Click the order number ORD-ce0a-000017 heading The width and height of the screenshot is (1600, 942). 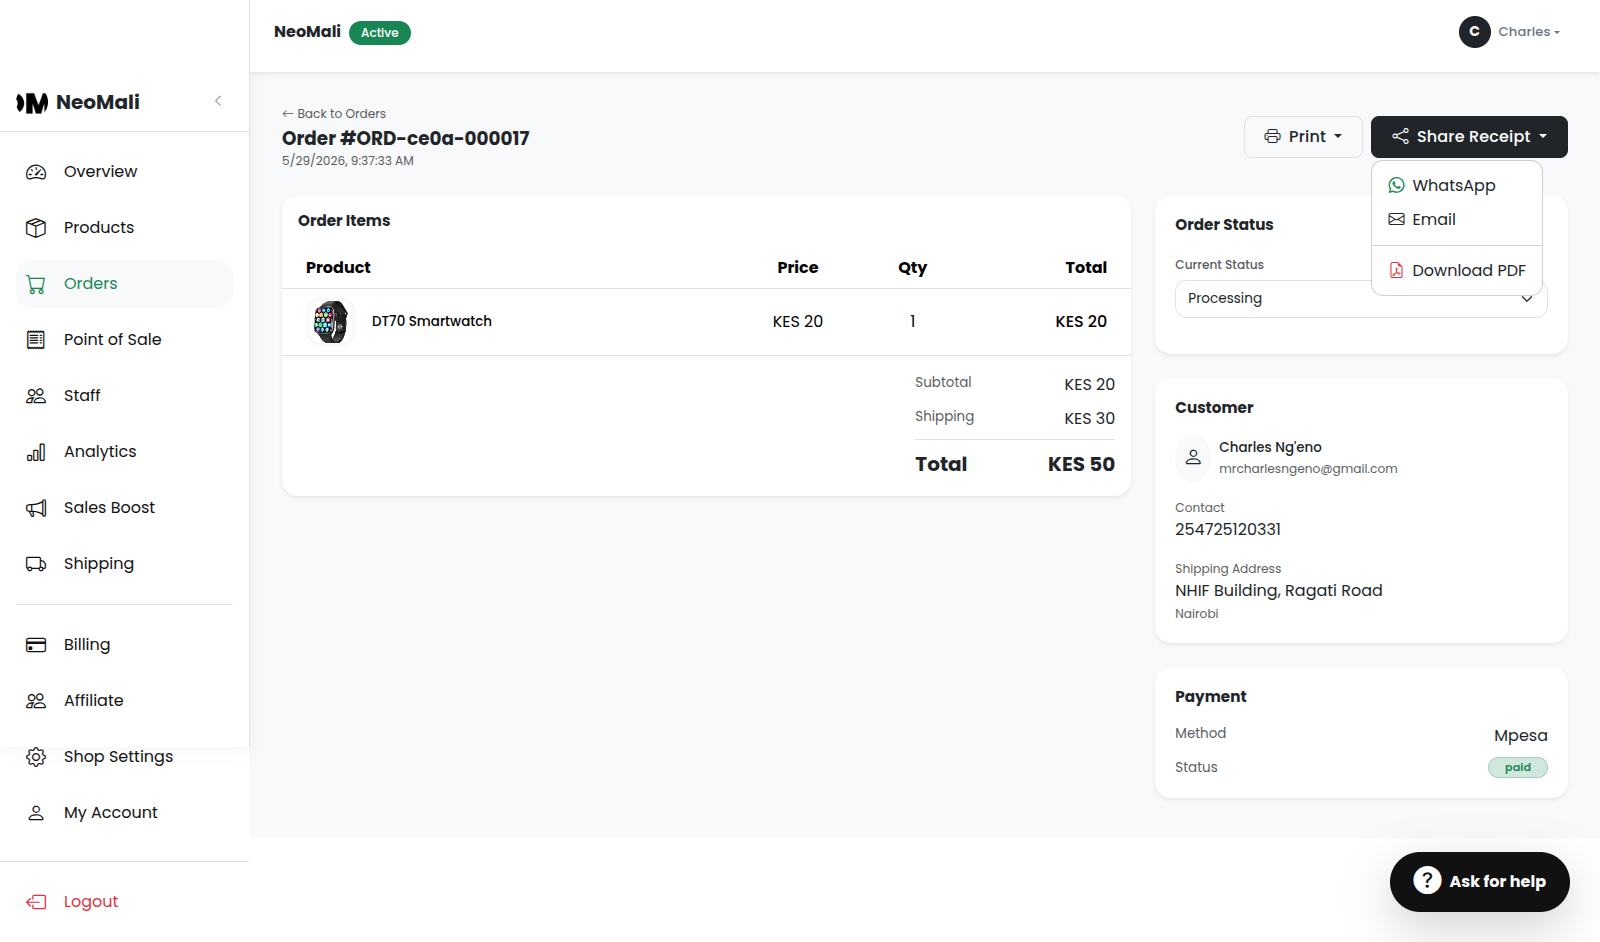(406, 138)
